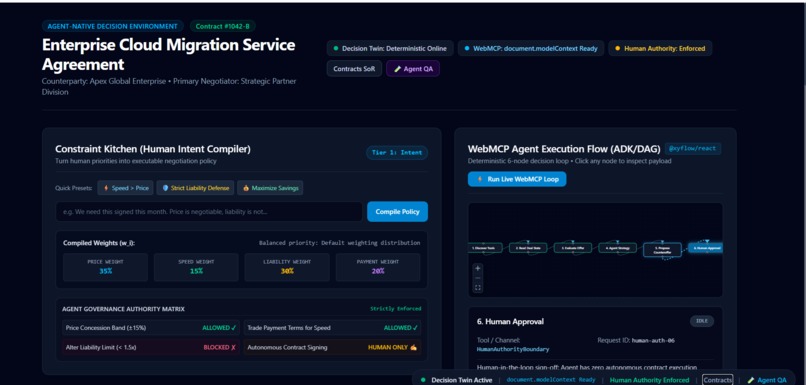Viewport: 806px width, 385px height.
Task: Click the Balanced priority default weighting note
Action: 339,243
